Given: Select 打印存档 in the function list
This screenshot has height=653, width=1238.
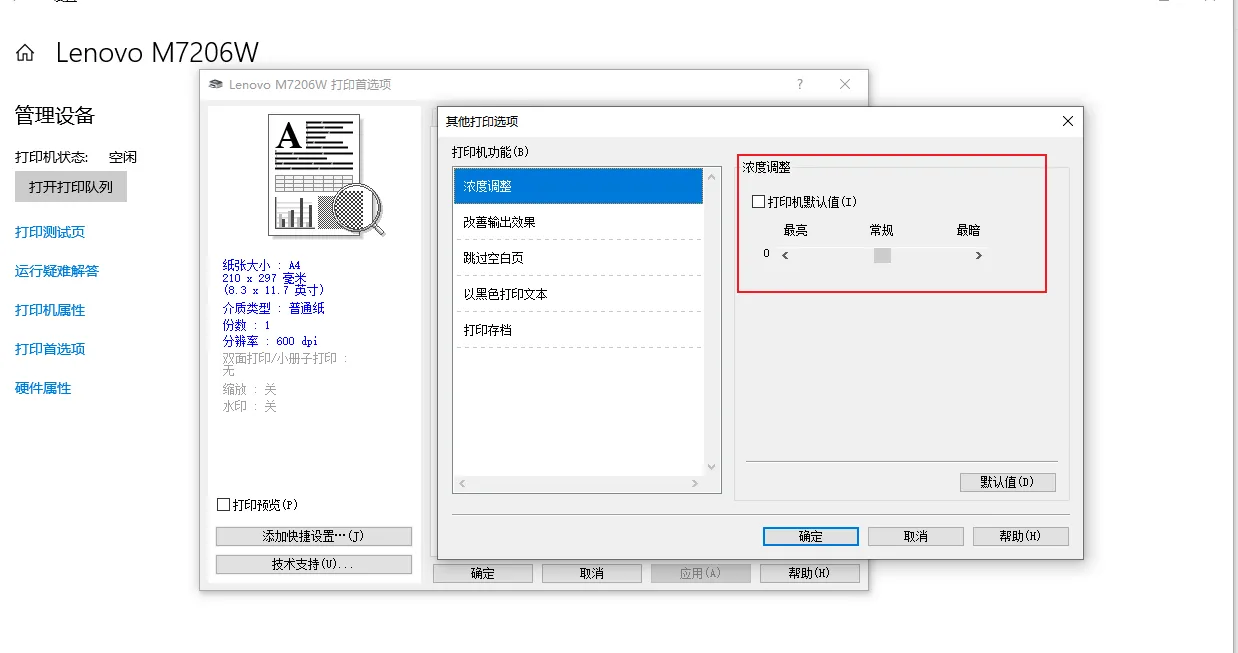Looking at the screenshot, I should (x=579, y=330).
